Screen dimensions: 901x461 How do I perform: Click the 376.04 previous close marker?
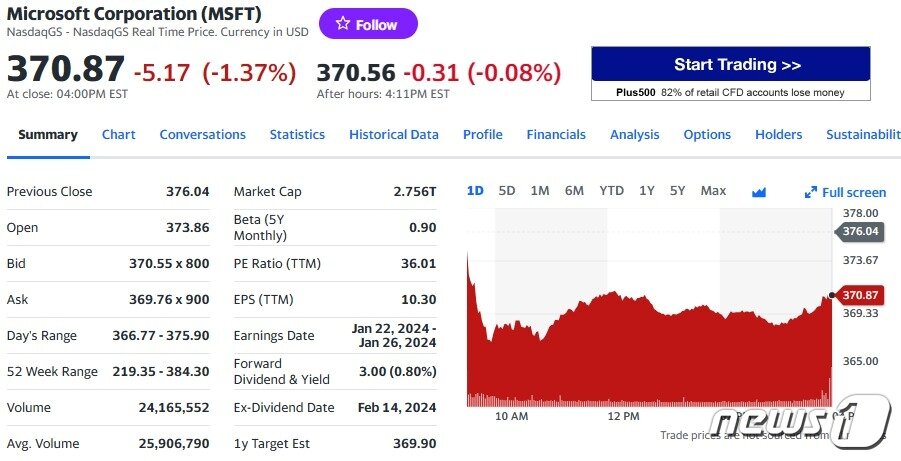859,231
